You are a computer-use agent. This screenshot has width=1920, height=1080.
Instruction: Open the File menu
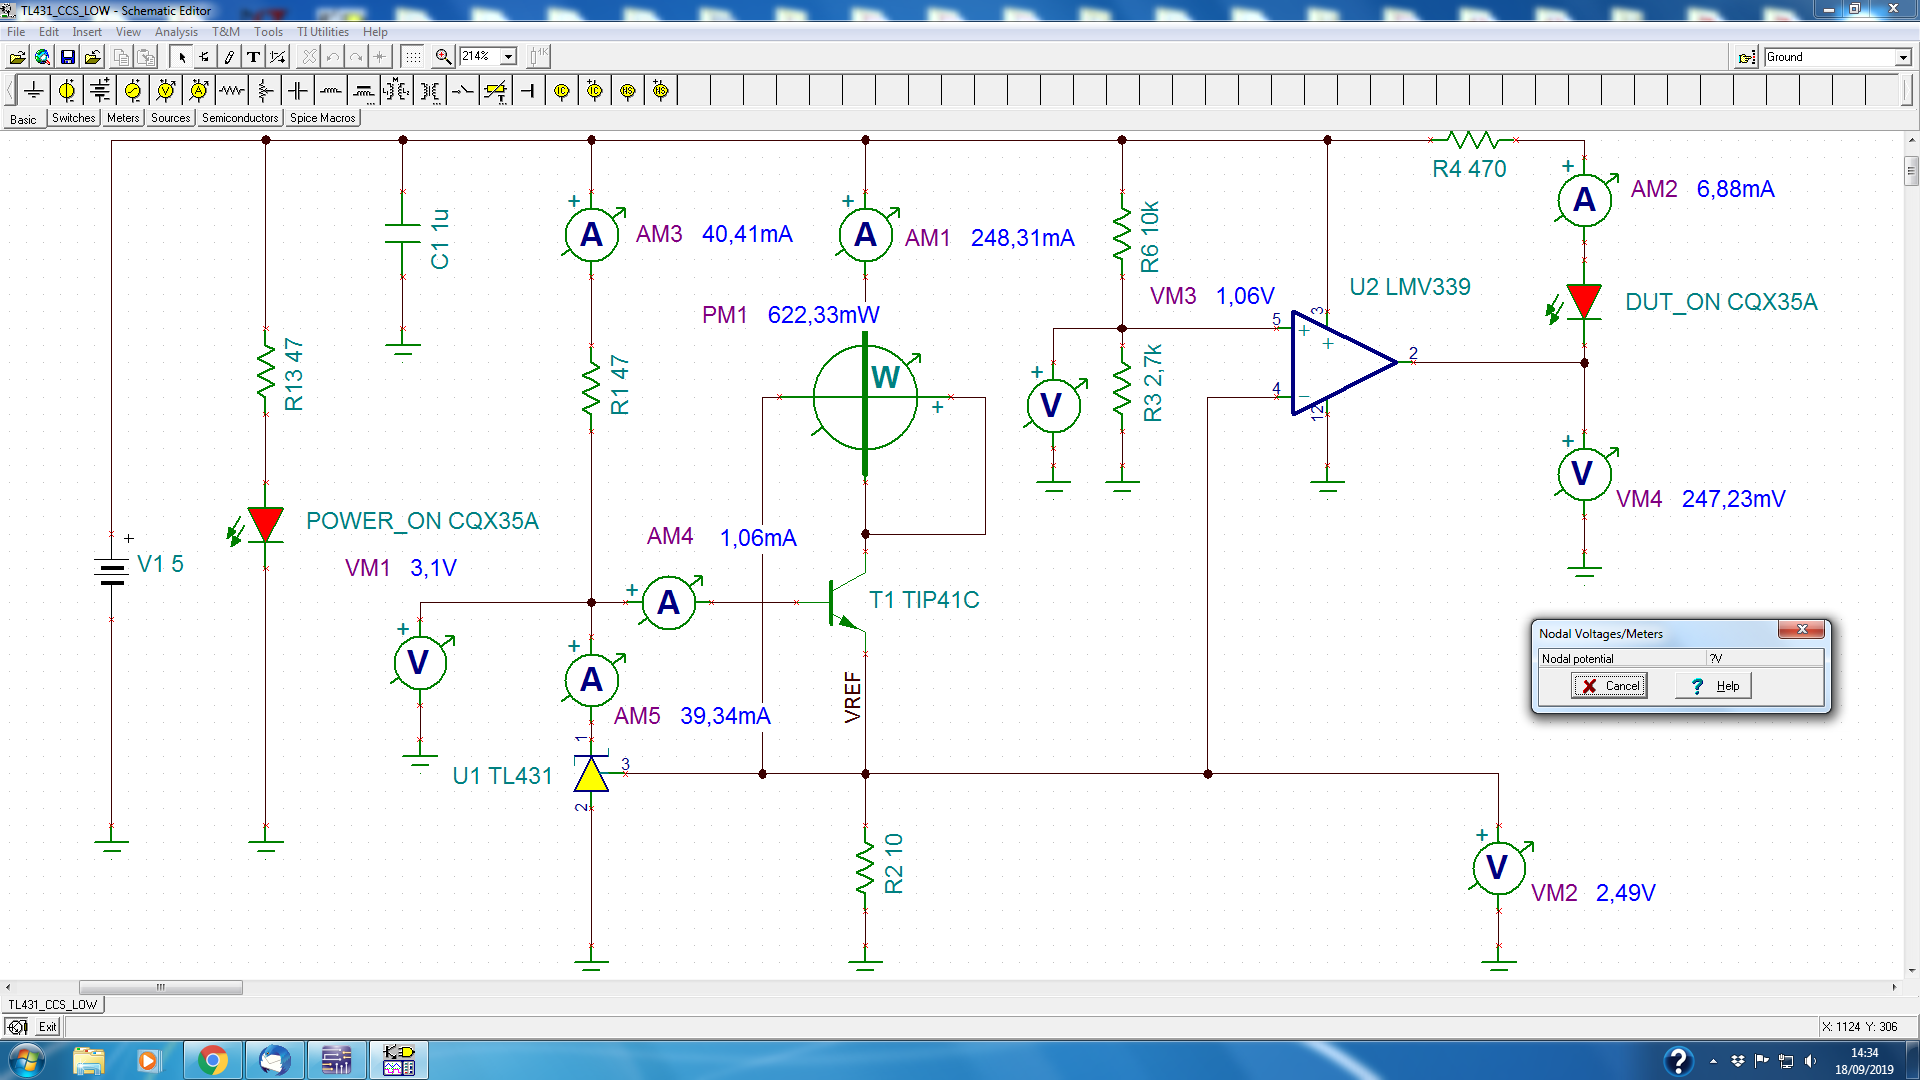click(16, 32)
